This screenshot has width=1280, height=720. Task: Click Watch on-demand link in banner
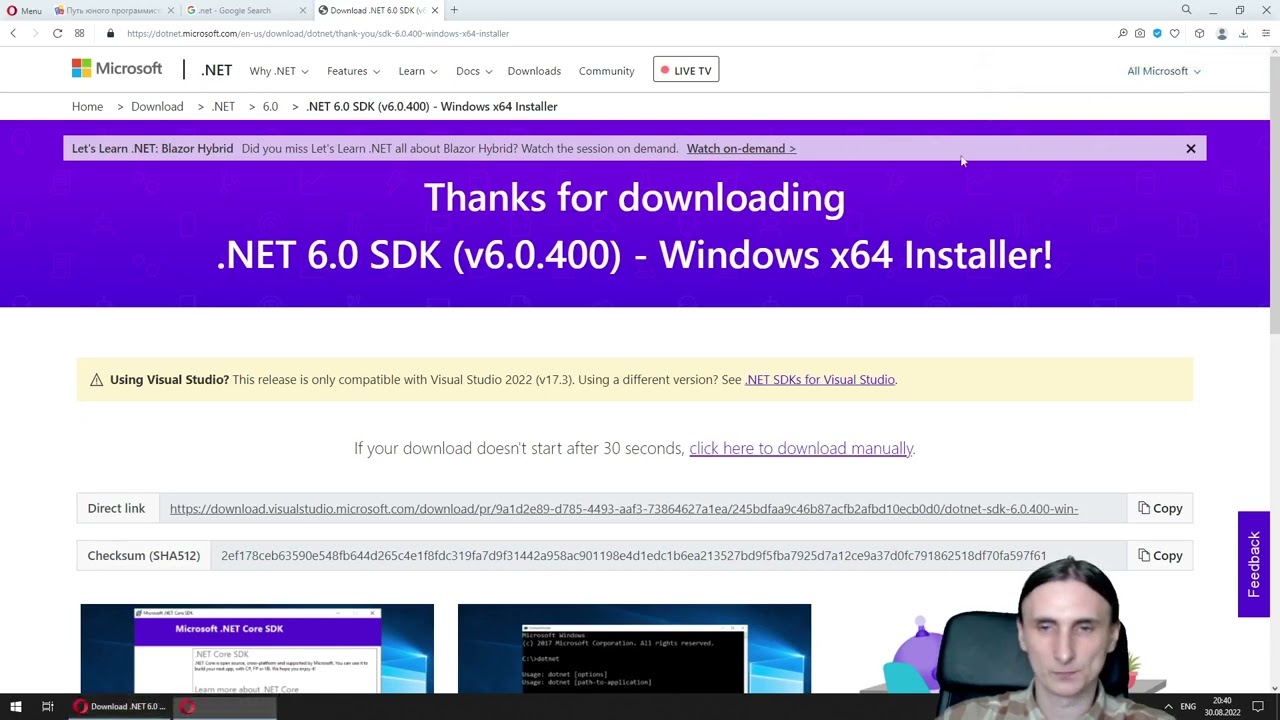coord(741,148)
